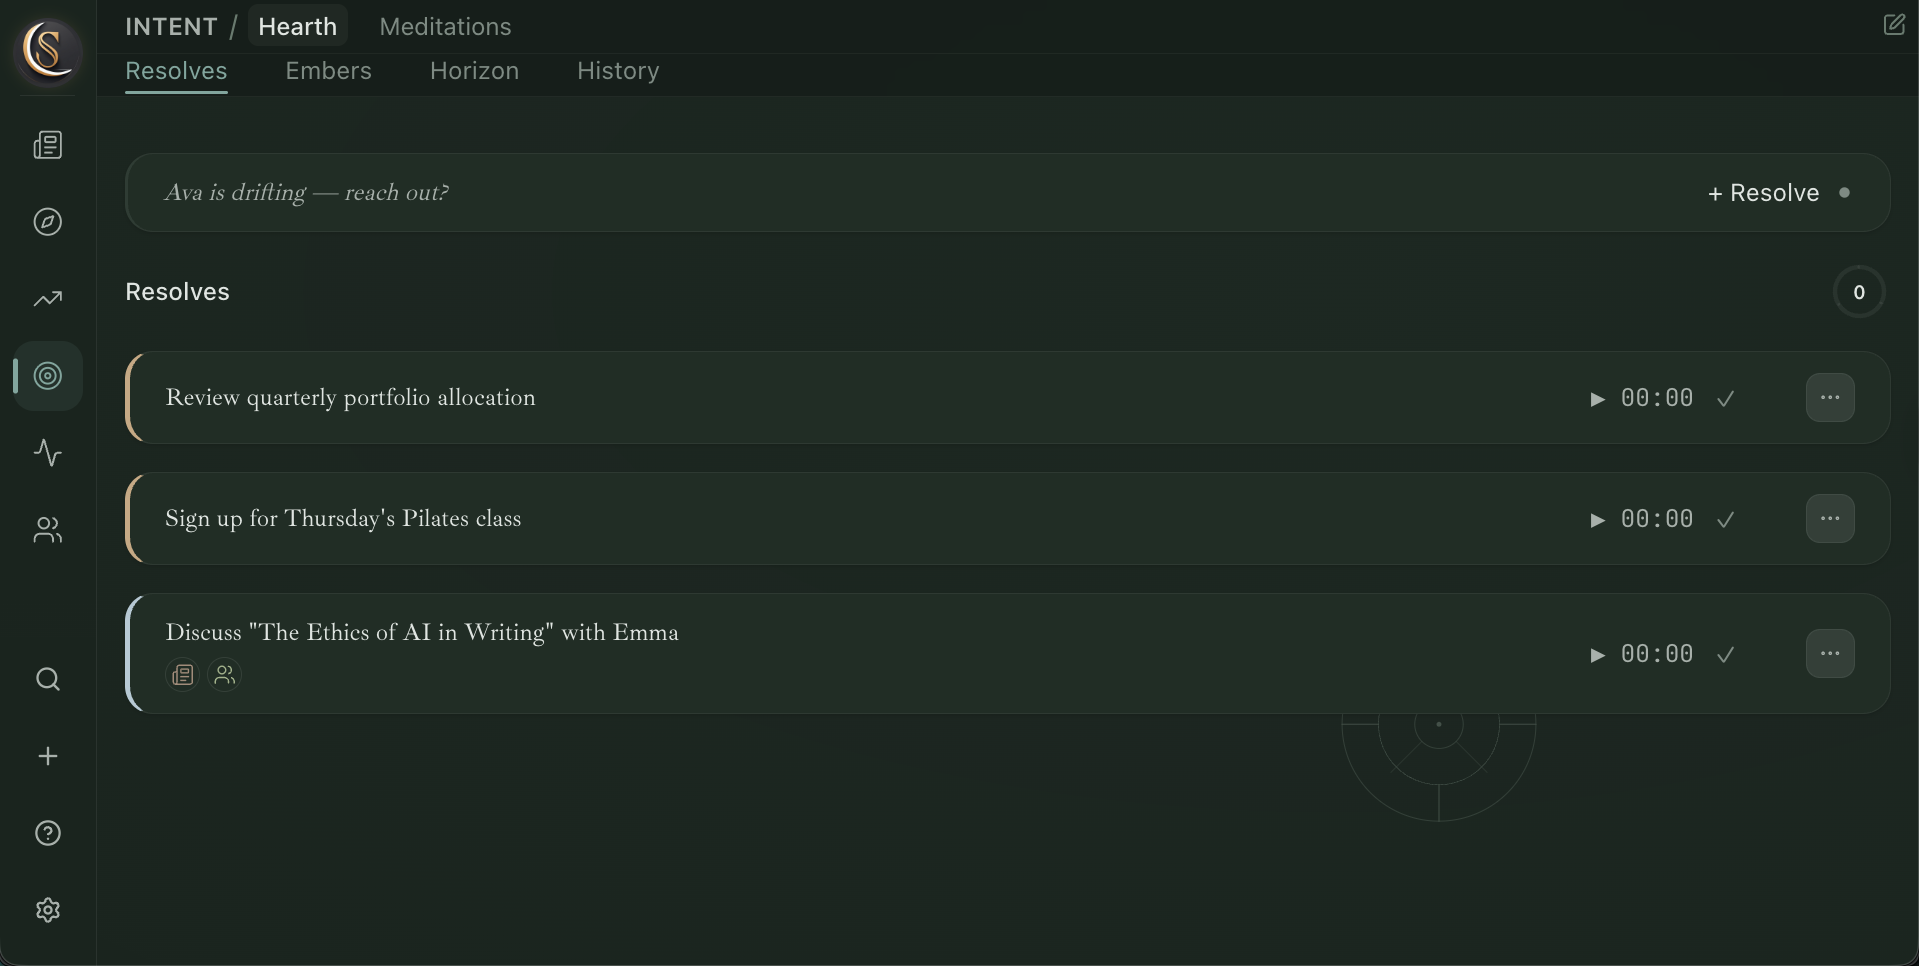Screen dimensions: 1919x966
Task: Click the compass explore sidebar icon
Action: [48, 222]
